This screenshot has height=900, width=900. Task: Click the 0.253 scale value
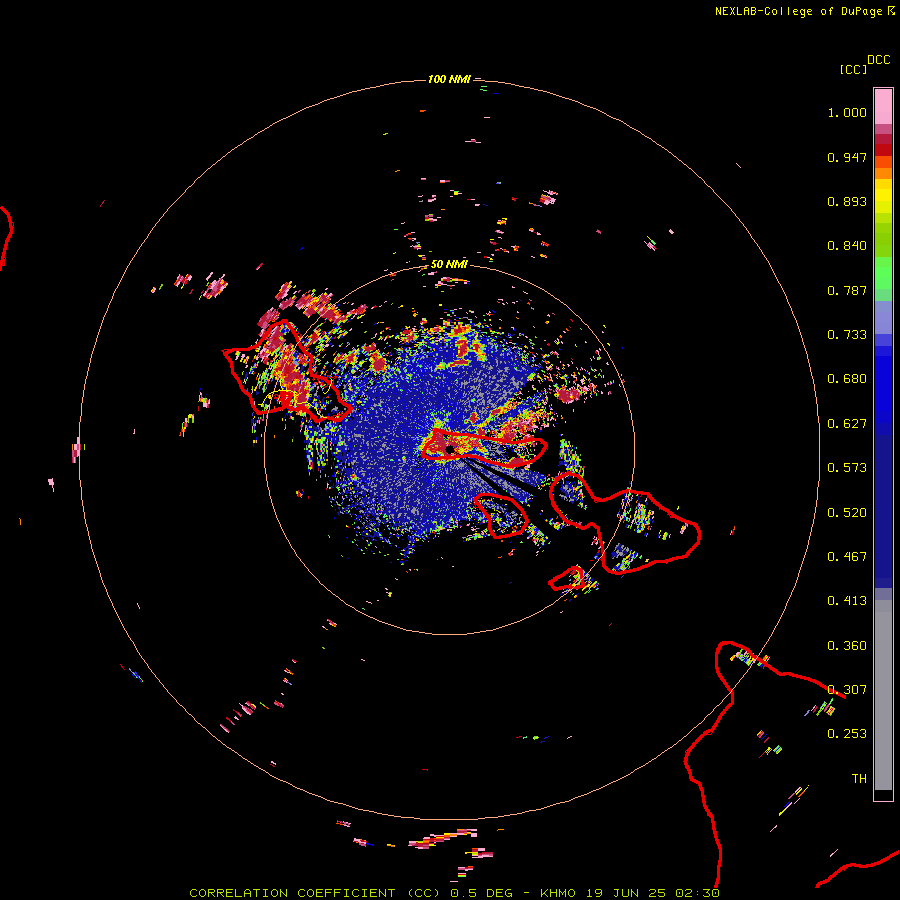pos(847,734)
